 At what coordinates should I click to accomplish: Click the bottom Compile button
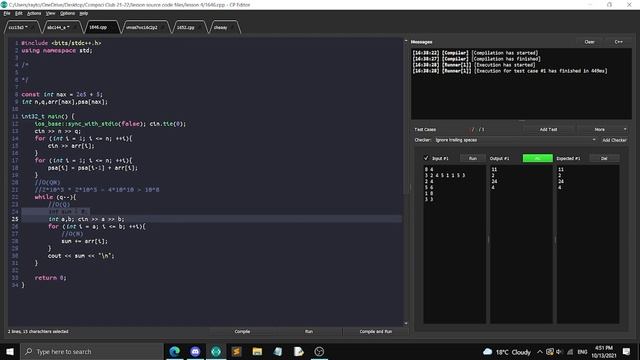point(242,331)
